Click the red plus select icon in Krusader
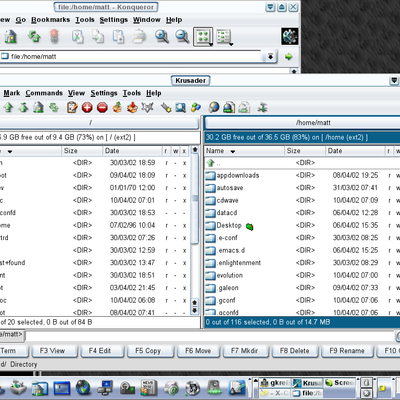Screen dimensions: 400x400 click(x=87, y=107)
